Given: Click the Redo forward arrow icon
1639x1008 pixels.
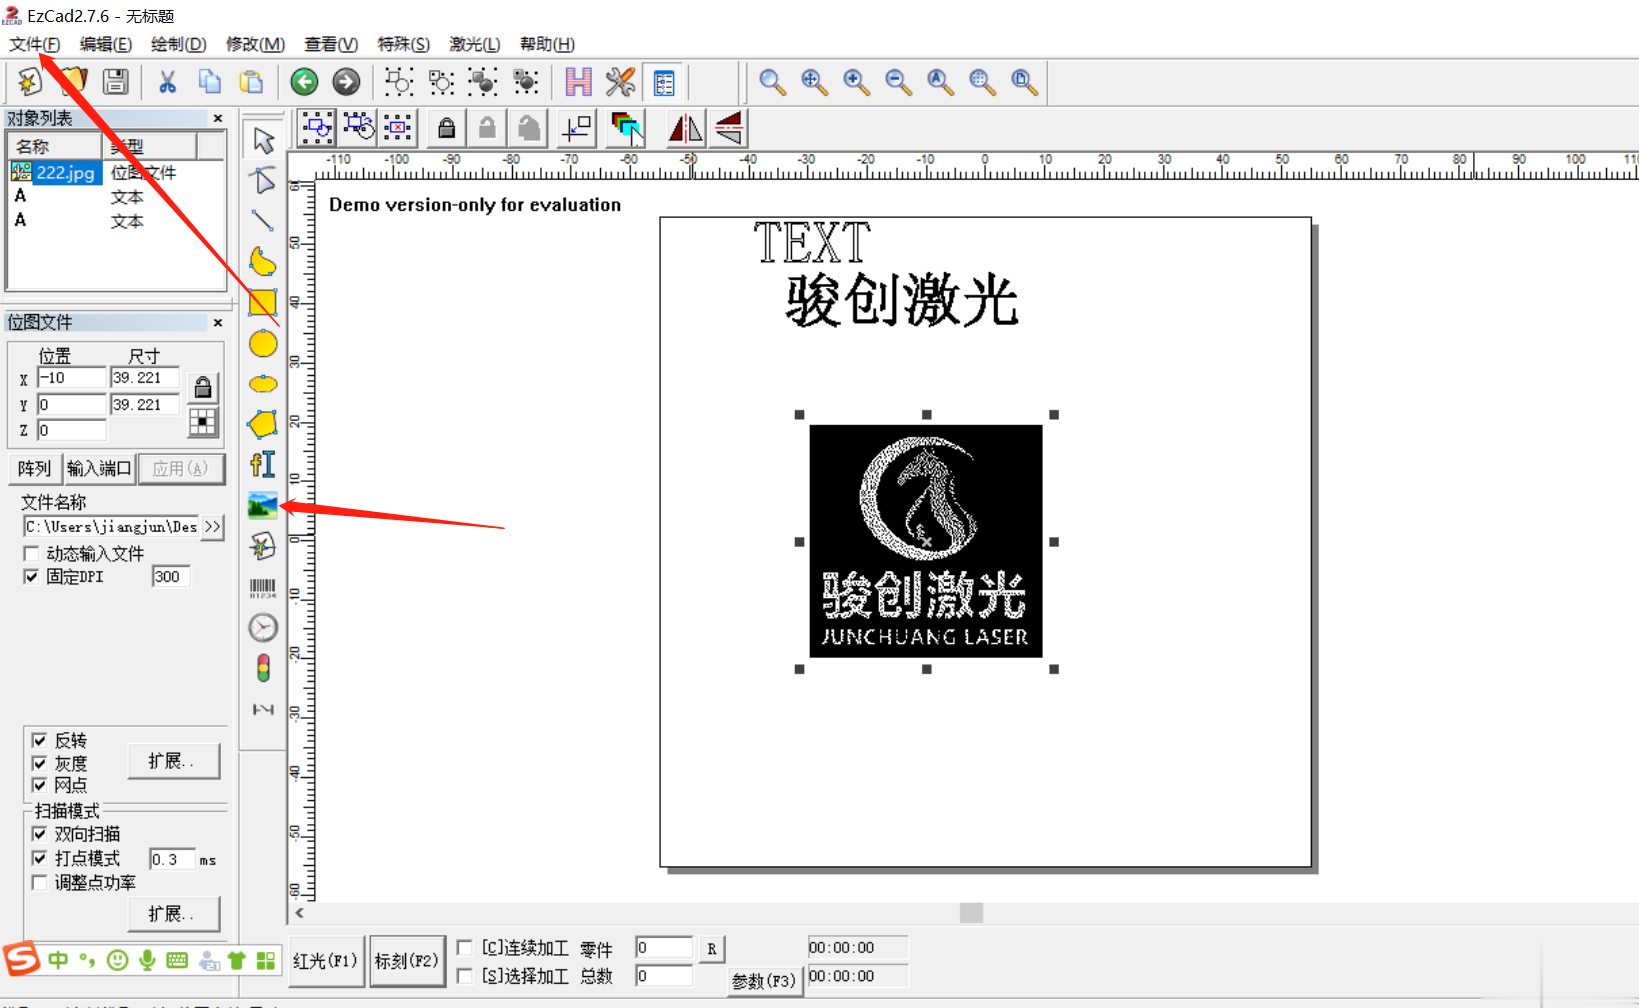Looking at the screenshot, I should [346, 82].
